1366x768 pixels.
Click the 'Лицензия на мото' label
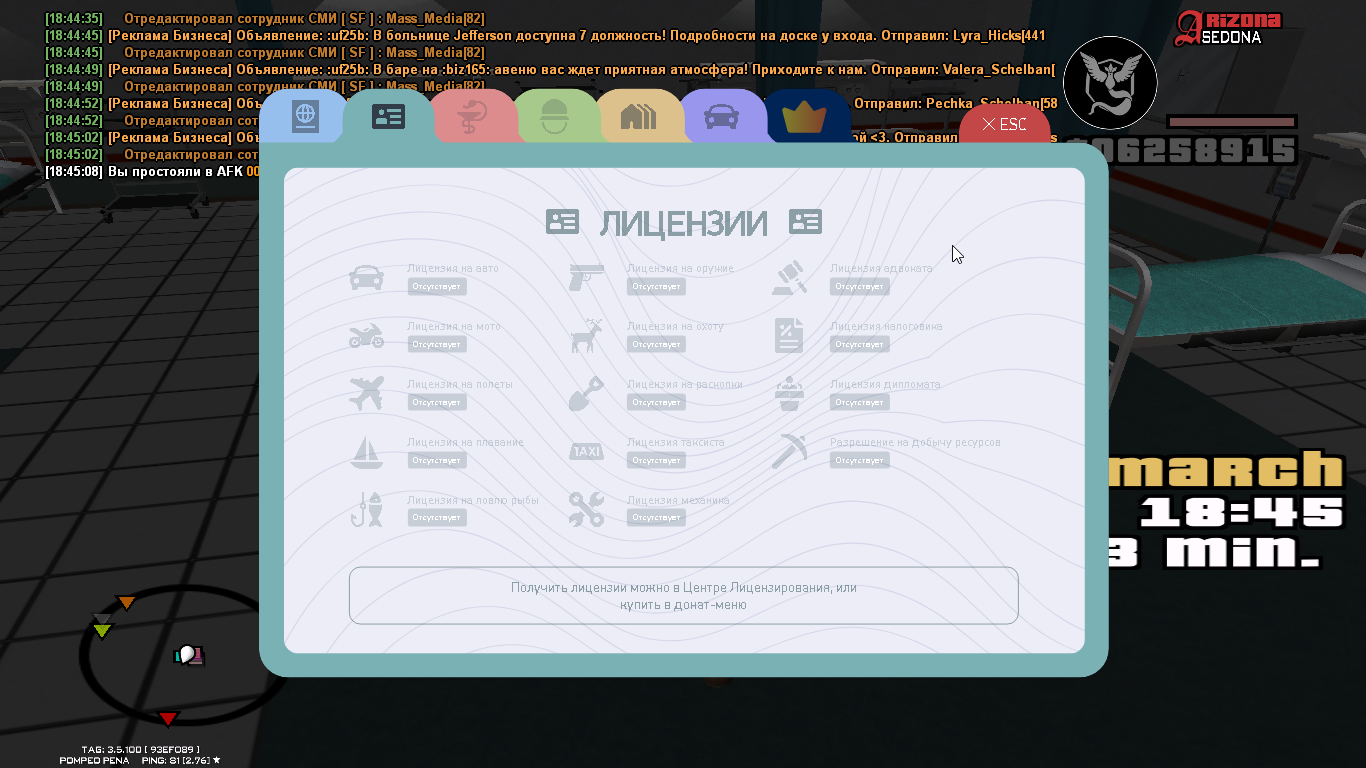point(454,327)
